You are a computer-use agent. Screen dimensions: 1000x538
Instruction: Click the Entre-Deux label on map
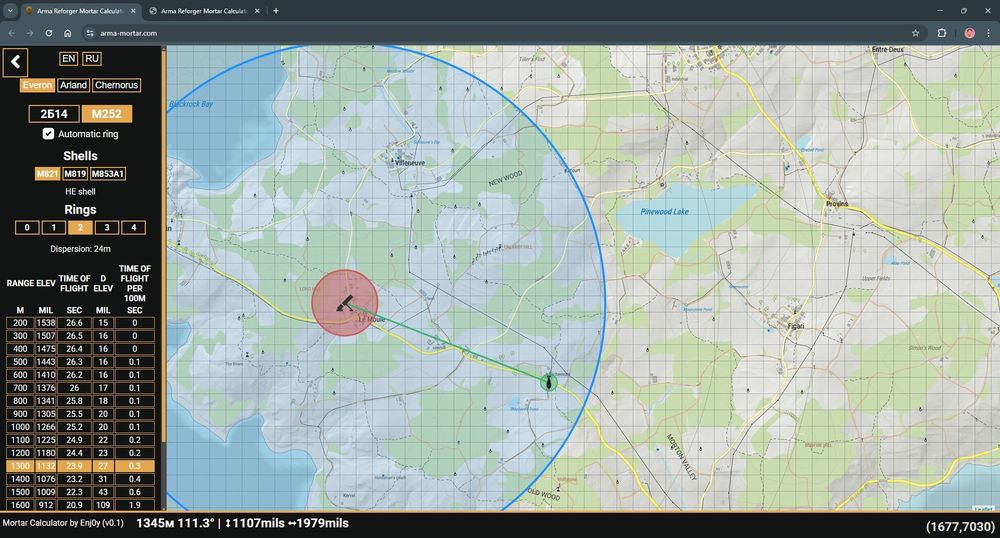tap(888, 50)
